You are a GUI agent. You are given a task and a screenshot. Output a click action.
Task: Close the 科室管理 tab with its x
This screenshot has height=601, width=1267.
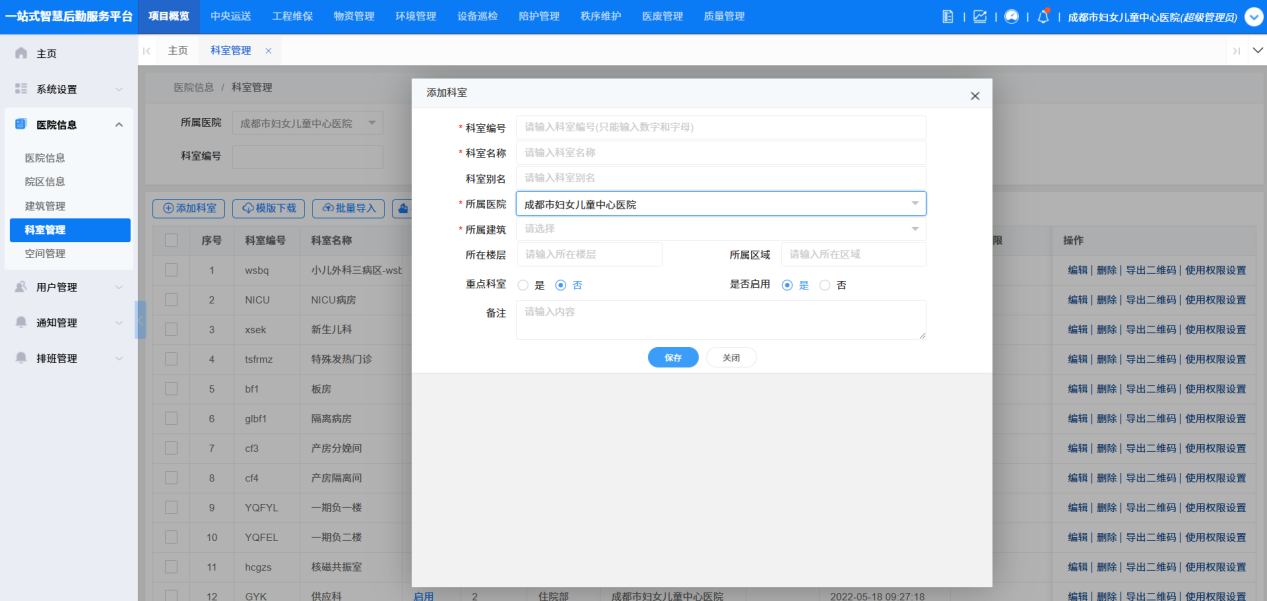pyautogui.click(x=268, y=51)
